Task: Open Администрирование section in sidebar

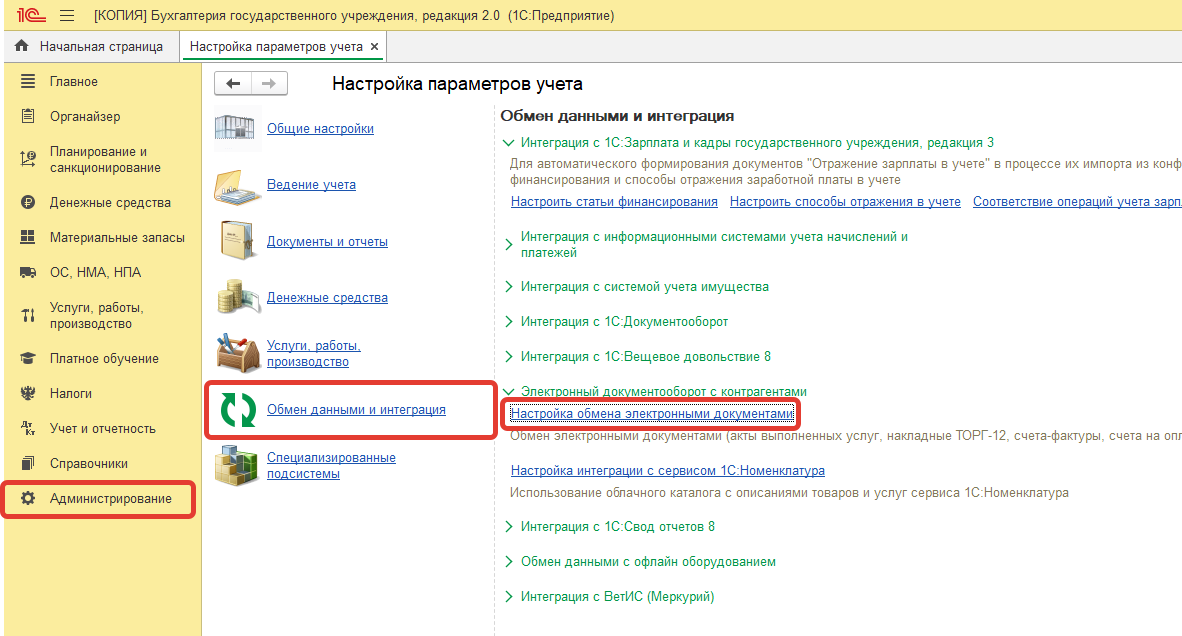Action: coord(110,498)
